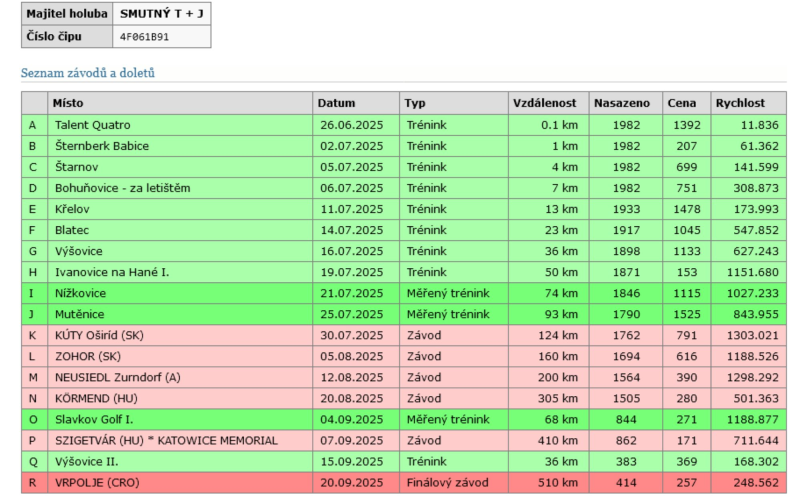800x504 pixels.
Task: Click the Nasazeno column header
Action: point(621,103)
